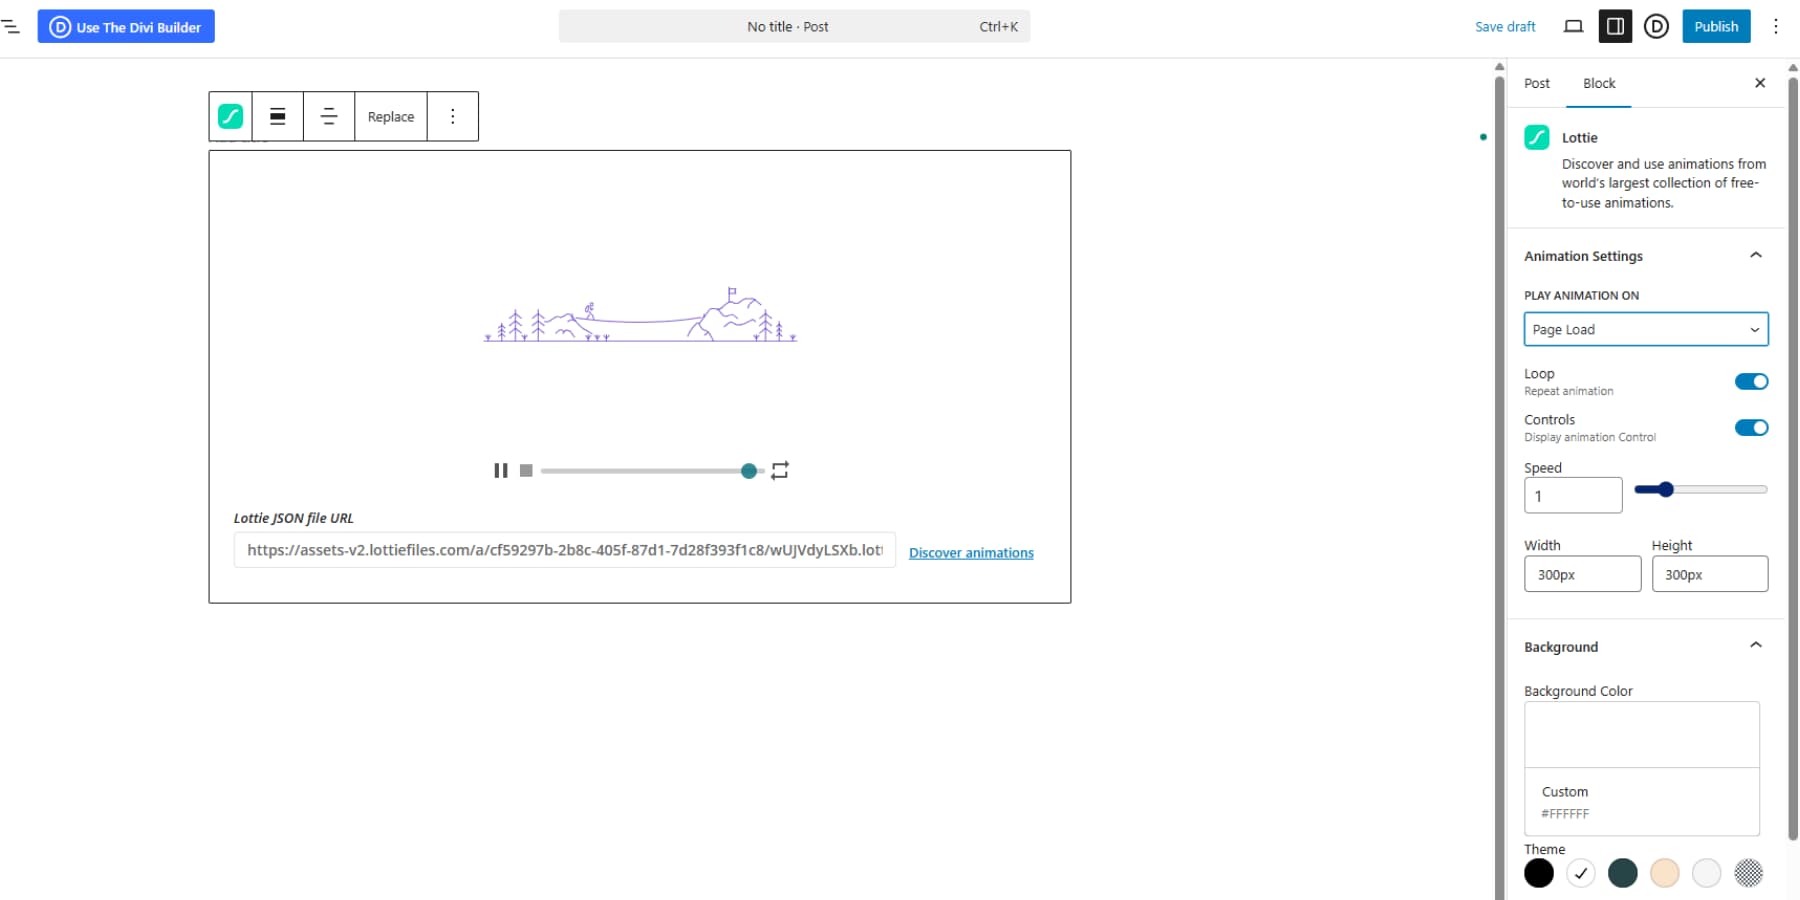Click the desktop preview icon in top bar
The width and height of the screenshot is (1800, 900).
point(1573,26)
